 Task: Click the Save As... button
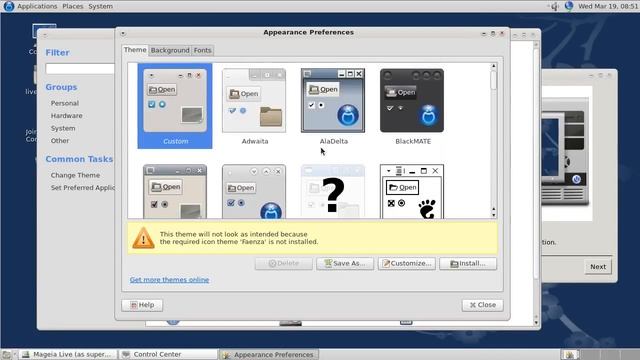coord(345,264)
